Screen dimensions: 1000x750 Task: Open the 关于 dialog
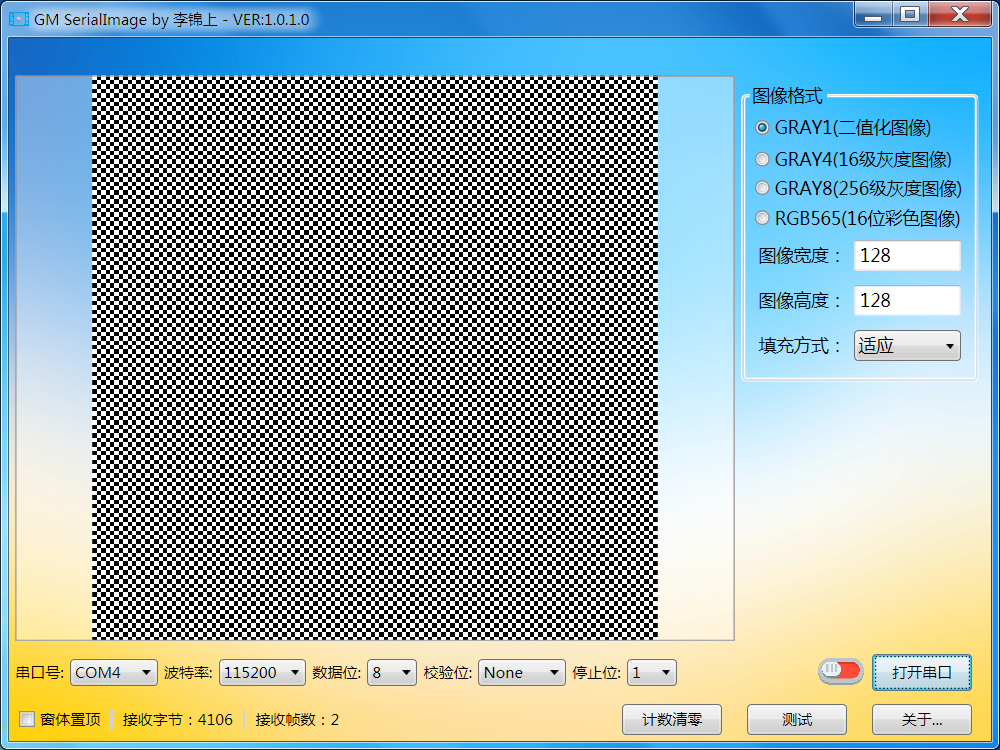[921, 720]
